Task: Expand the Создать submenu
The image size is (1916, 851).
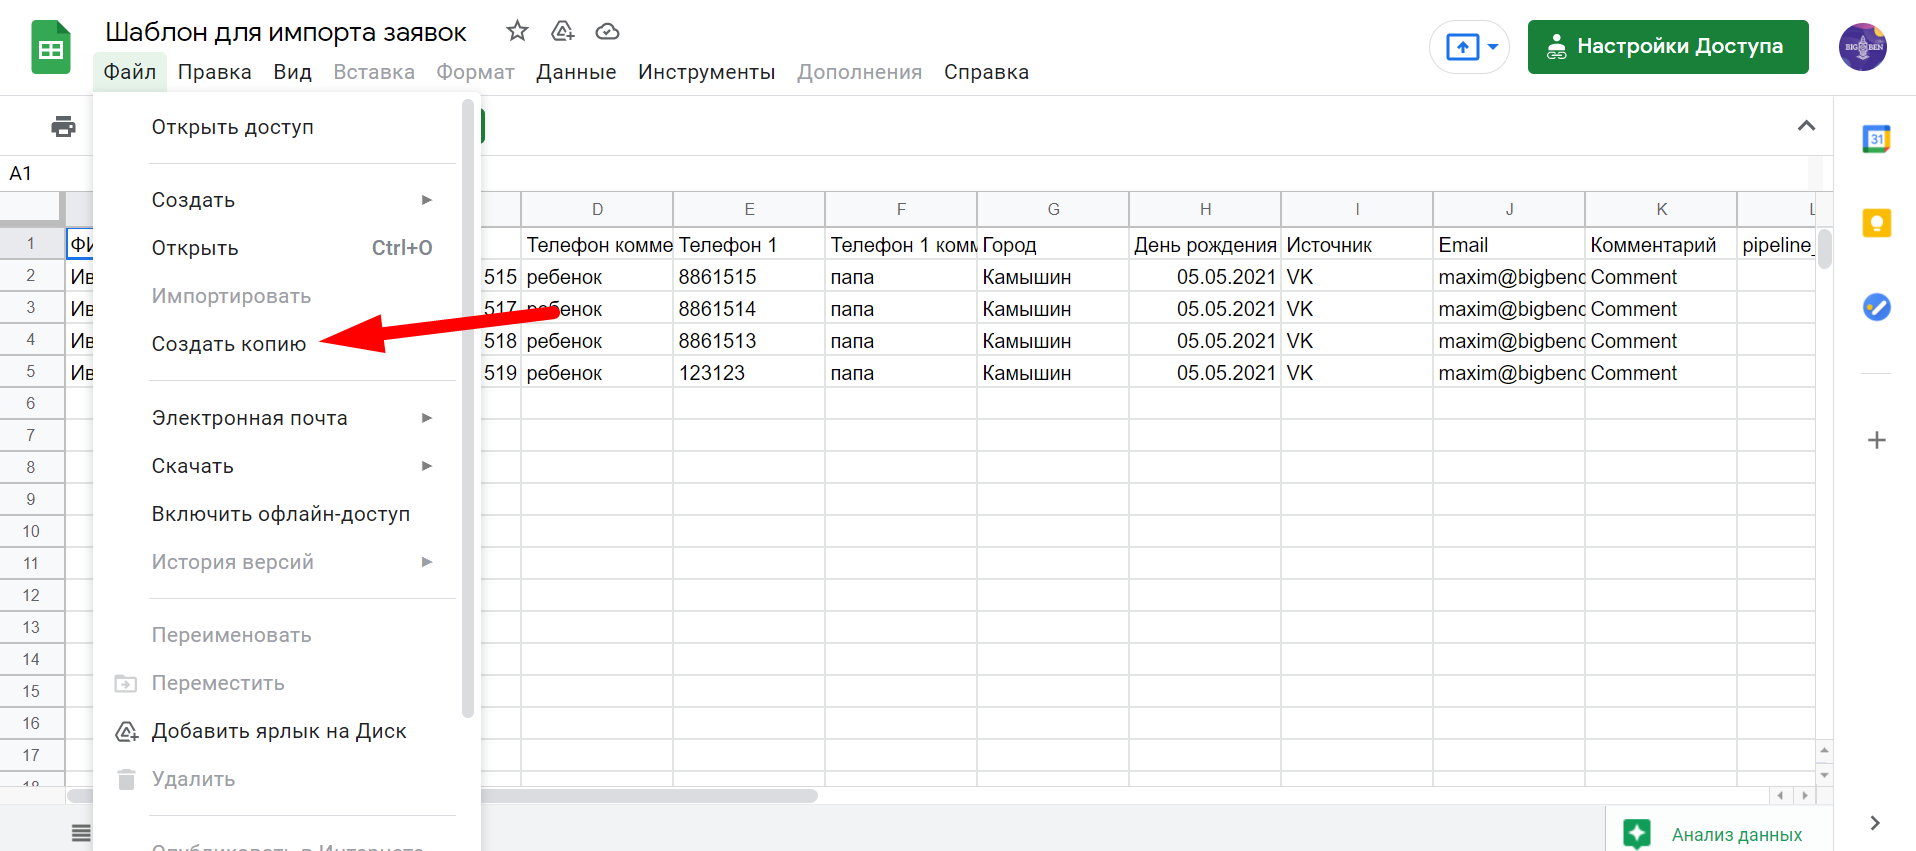Action: tap(278, 200)
